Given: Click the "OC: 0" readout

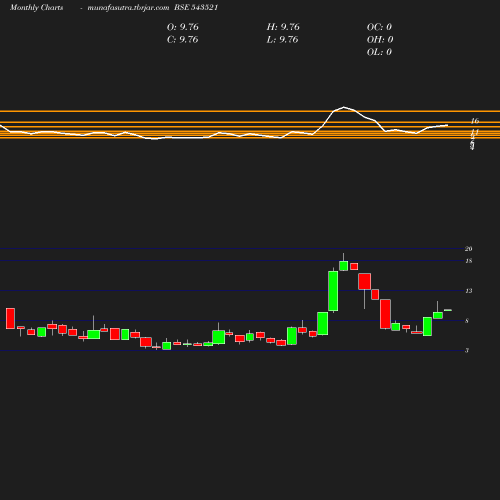Looking at the screenshot, I should pyautogui.click(x=379, y=27).
